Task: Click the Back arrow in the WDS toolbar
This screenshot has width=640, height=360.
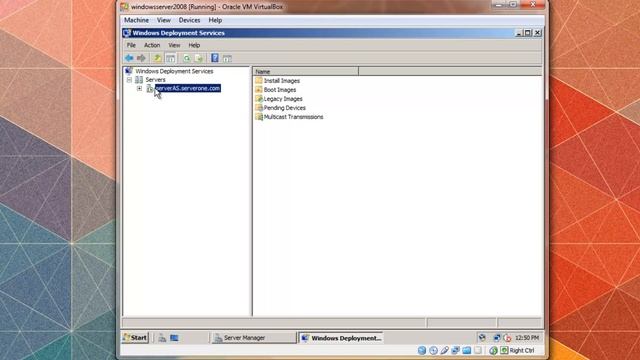Action: 129,58
